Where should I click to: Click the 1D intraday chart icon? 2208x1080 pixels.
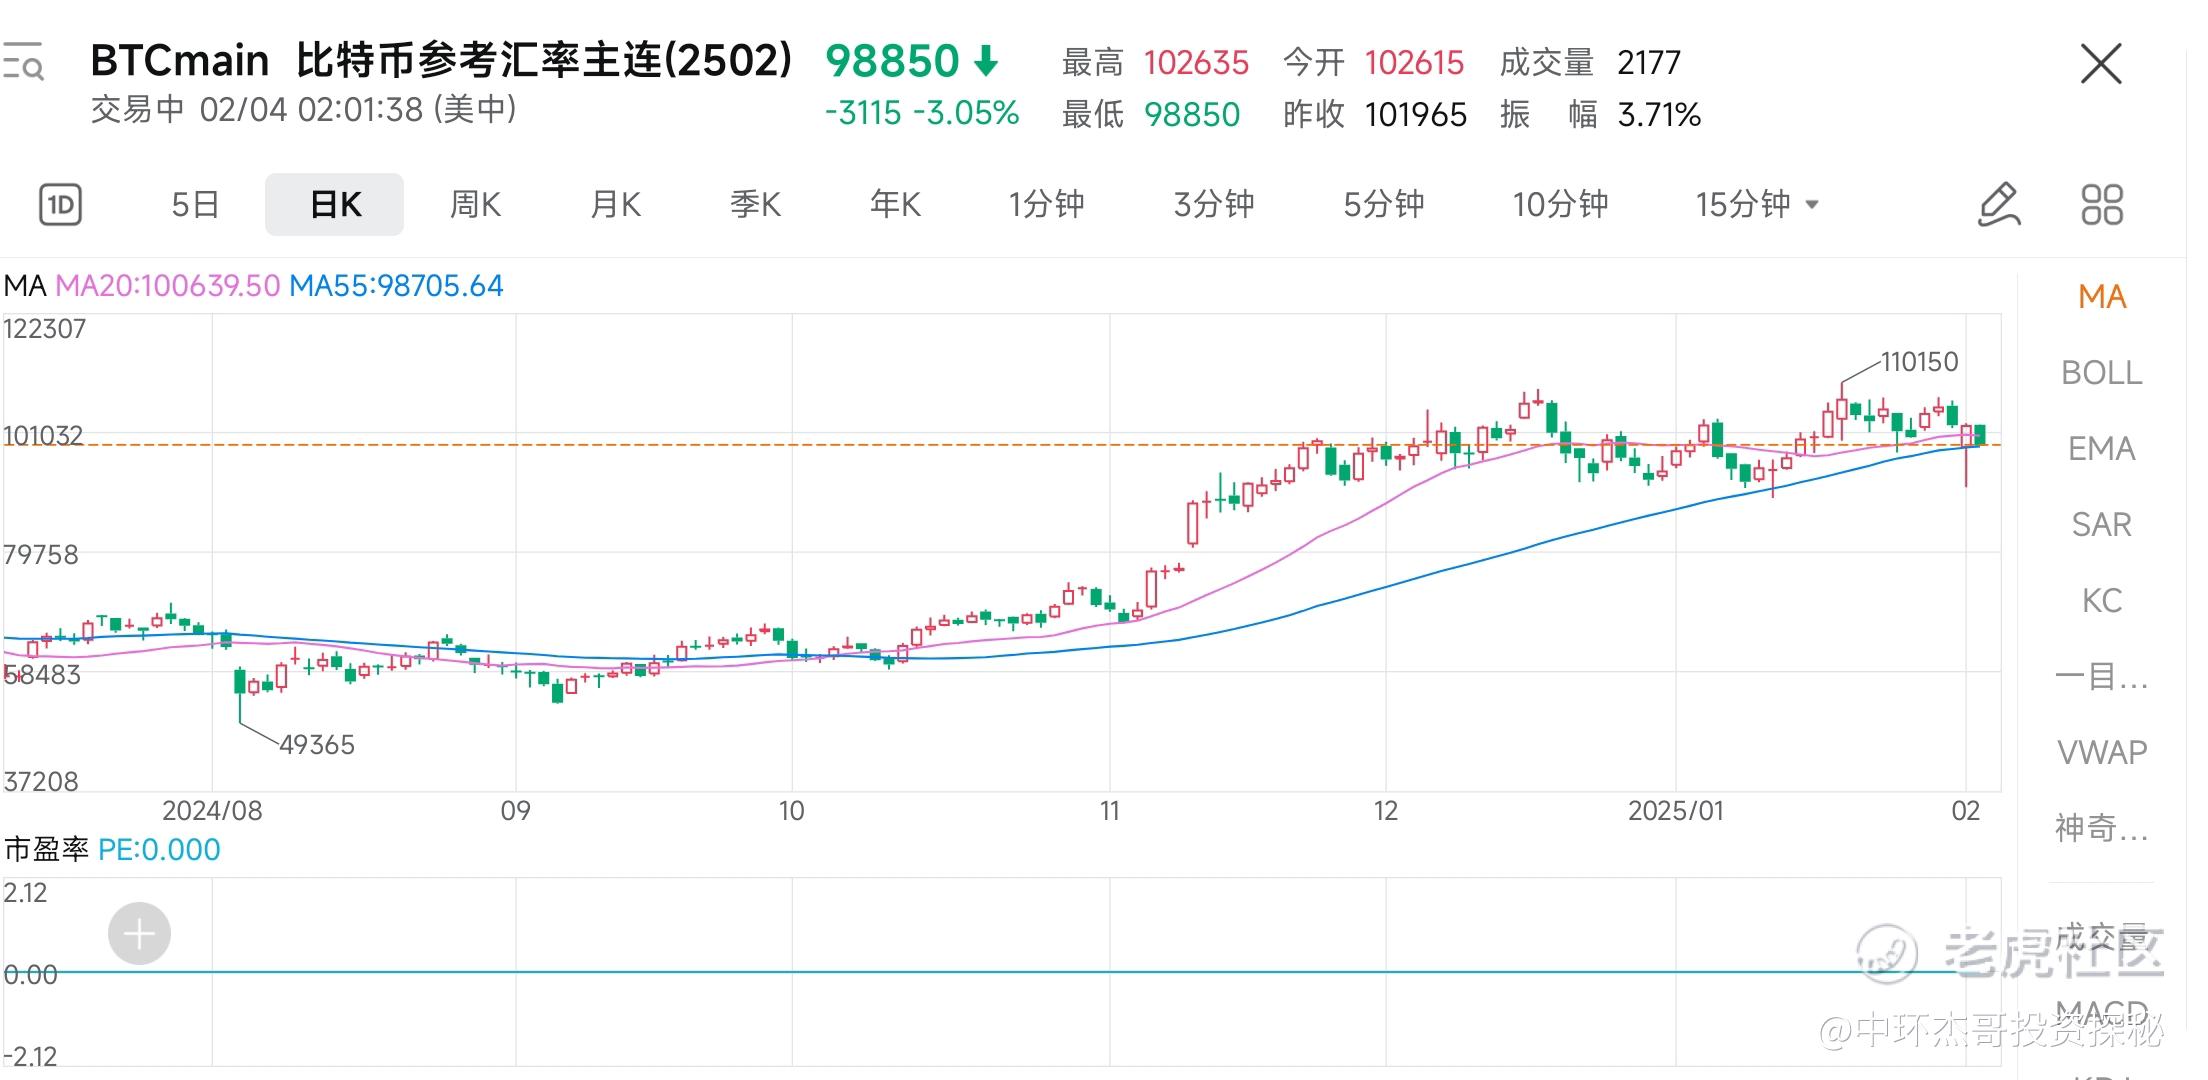point(60,205)
